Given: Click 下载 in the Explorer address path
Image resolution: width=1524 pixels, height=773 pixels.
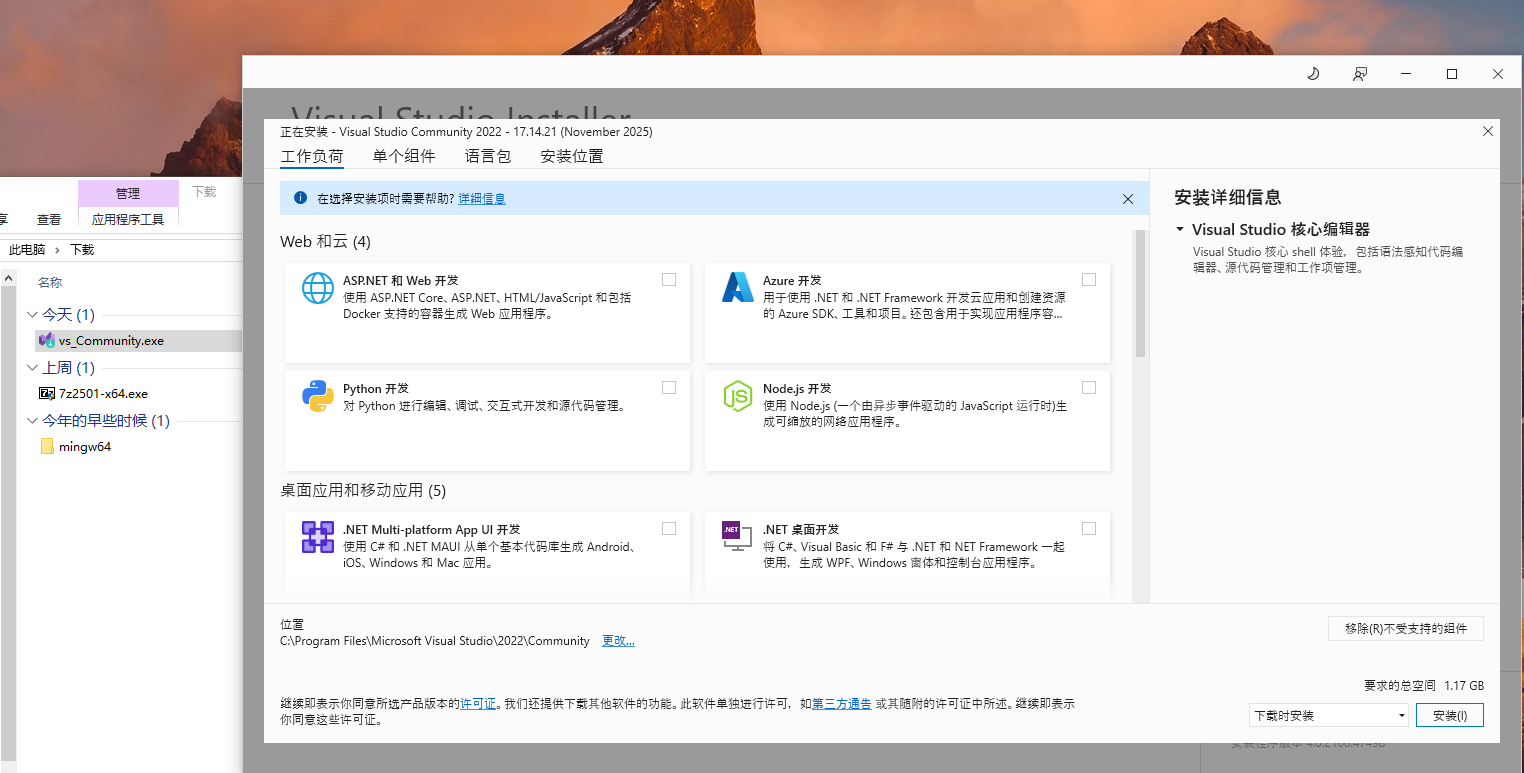Looking at the screenshot, I should (x=82, y=250).
